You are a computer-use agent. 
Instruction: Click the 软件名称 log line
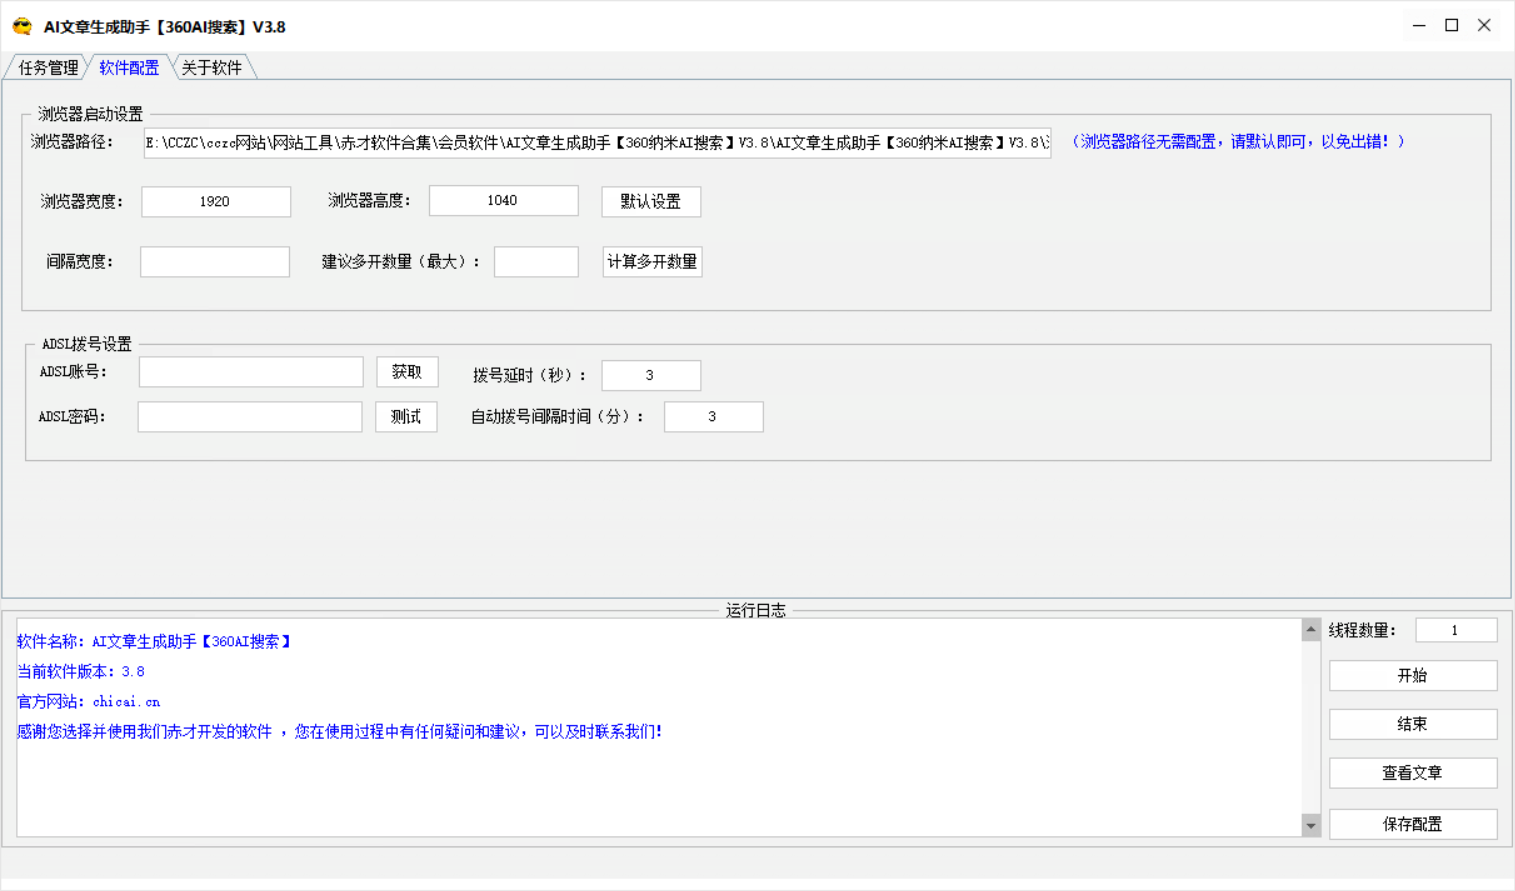click(x=155, y=642)
